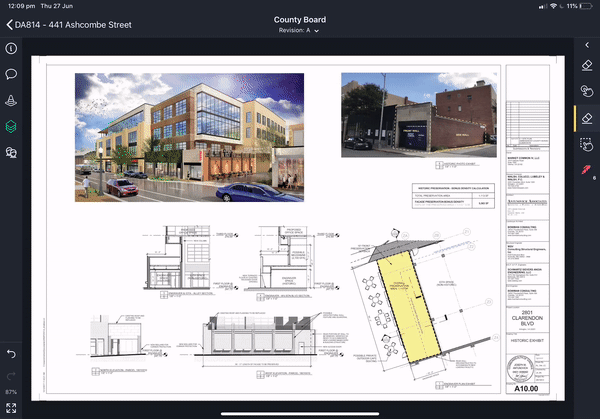Select the touch gesture hand tool

[x=587, y=91]
